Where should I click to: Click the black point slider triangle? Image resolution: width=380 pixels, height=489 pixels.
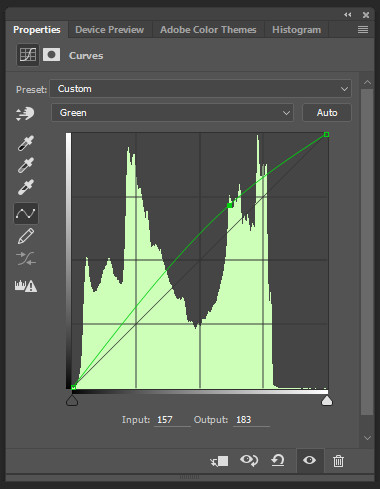coord(72,400)
